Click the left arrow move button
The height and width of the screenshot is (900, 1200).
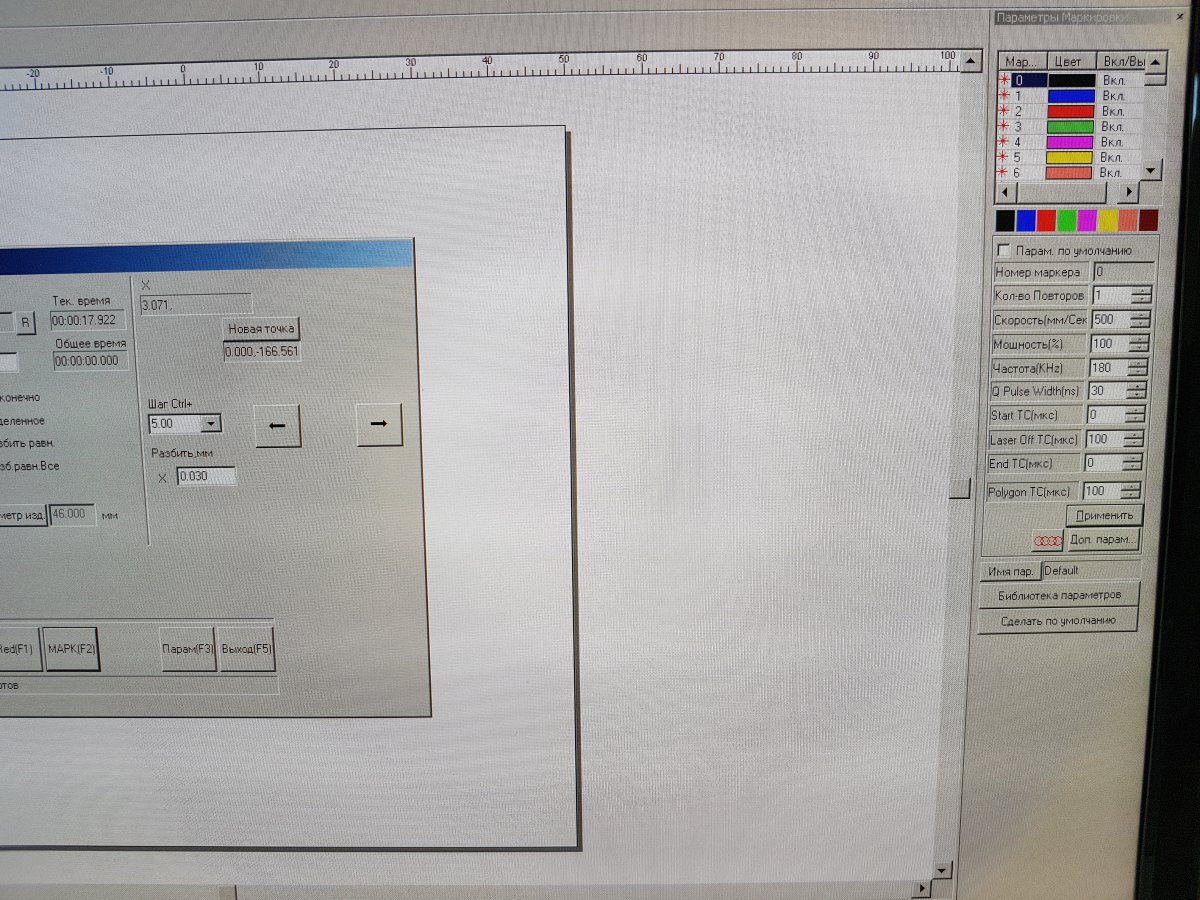(278, 425)
